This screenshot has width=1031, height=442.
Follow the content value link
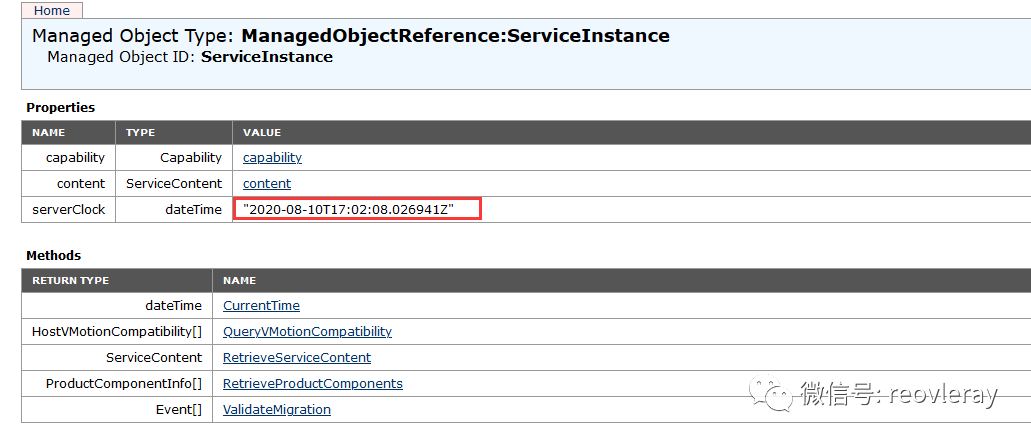click(267, 184)
